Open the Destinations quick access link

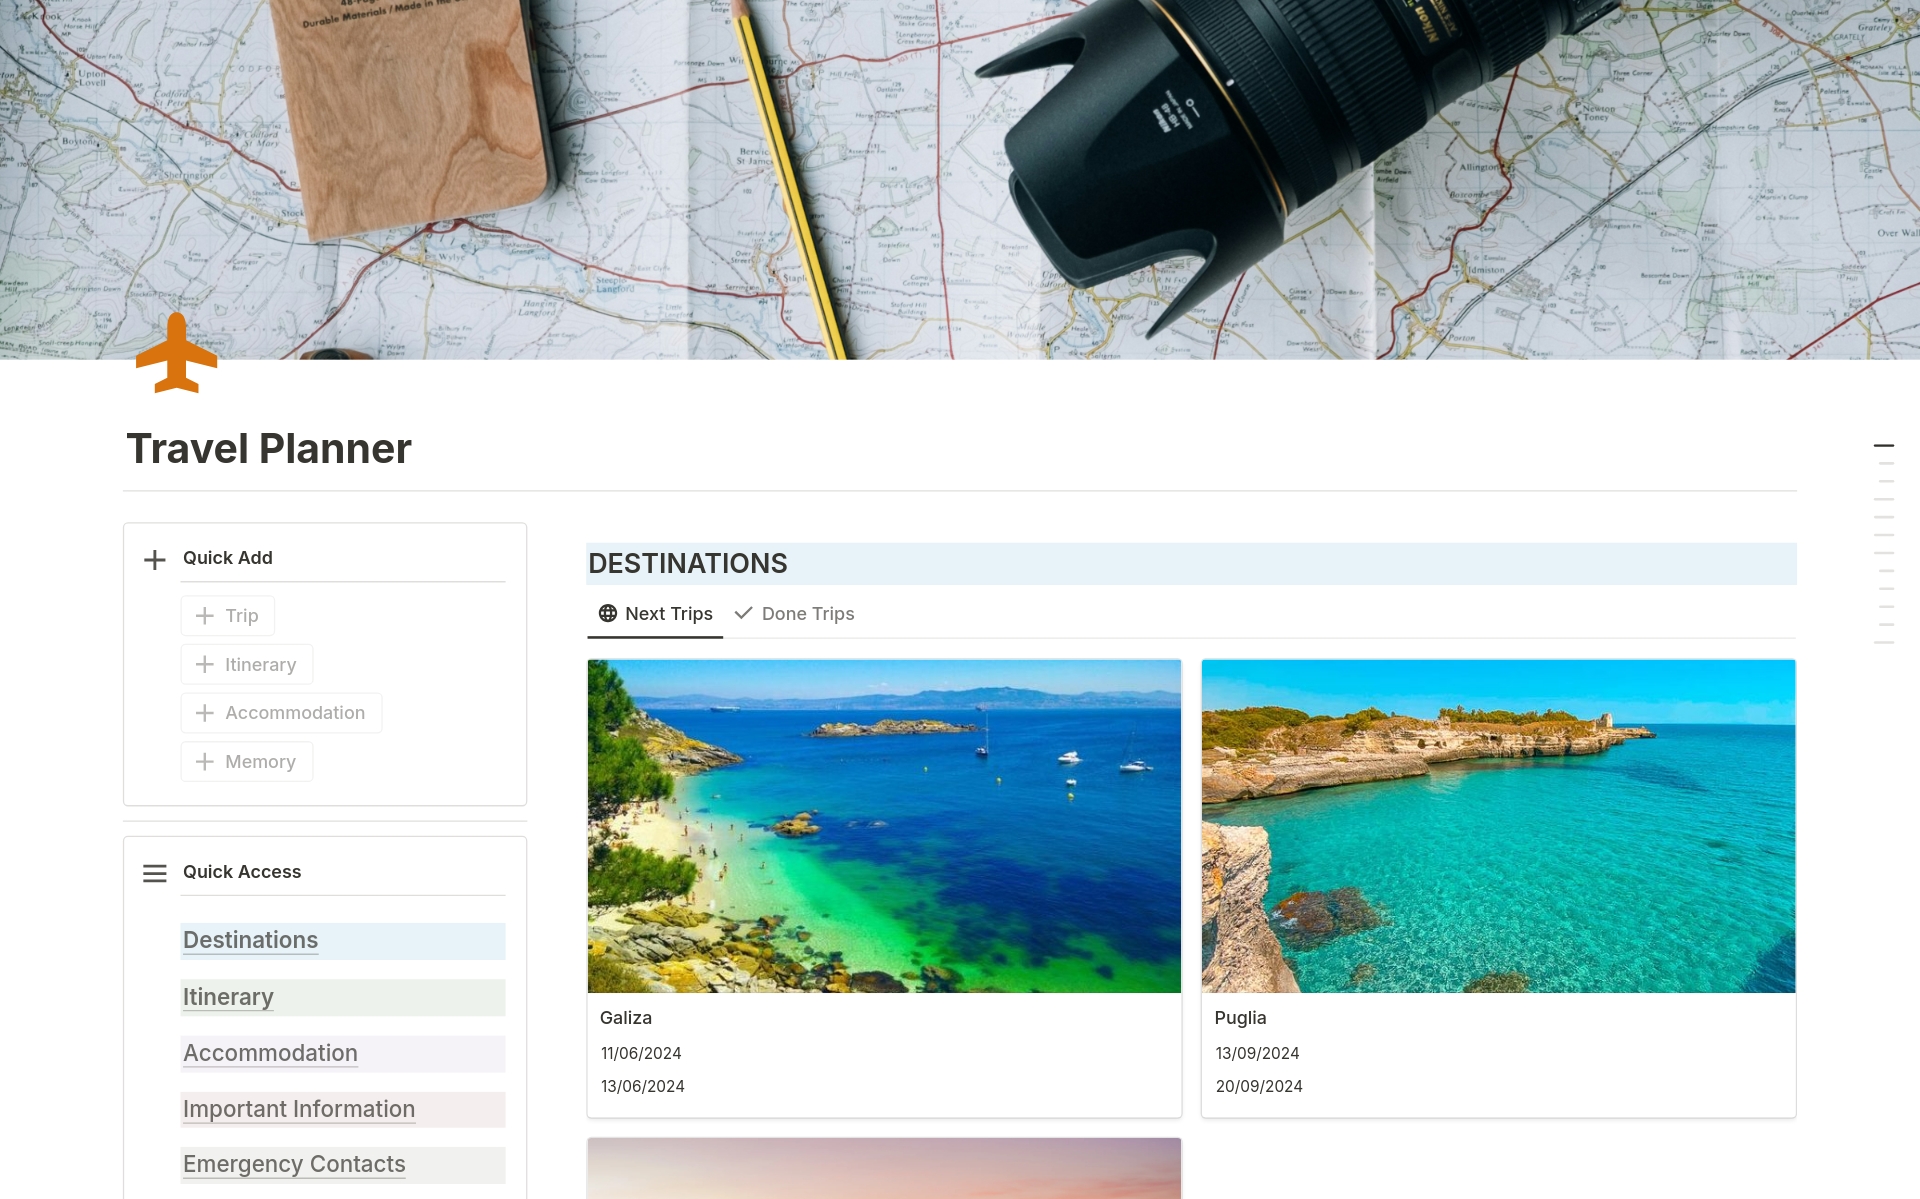tap(250, 940)
